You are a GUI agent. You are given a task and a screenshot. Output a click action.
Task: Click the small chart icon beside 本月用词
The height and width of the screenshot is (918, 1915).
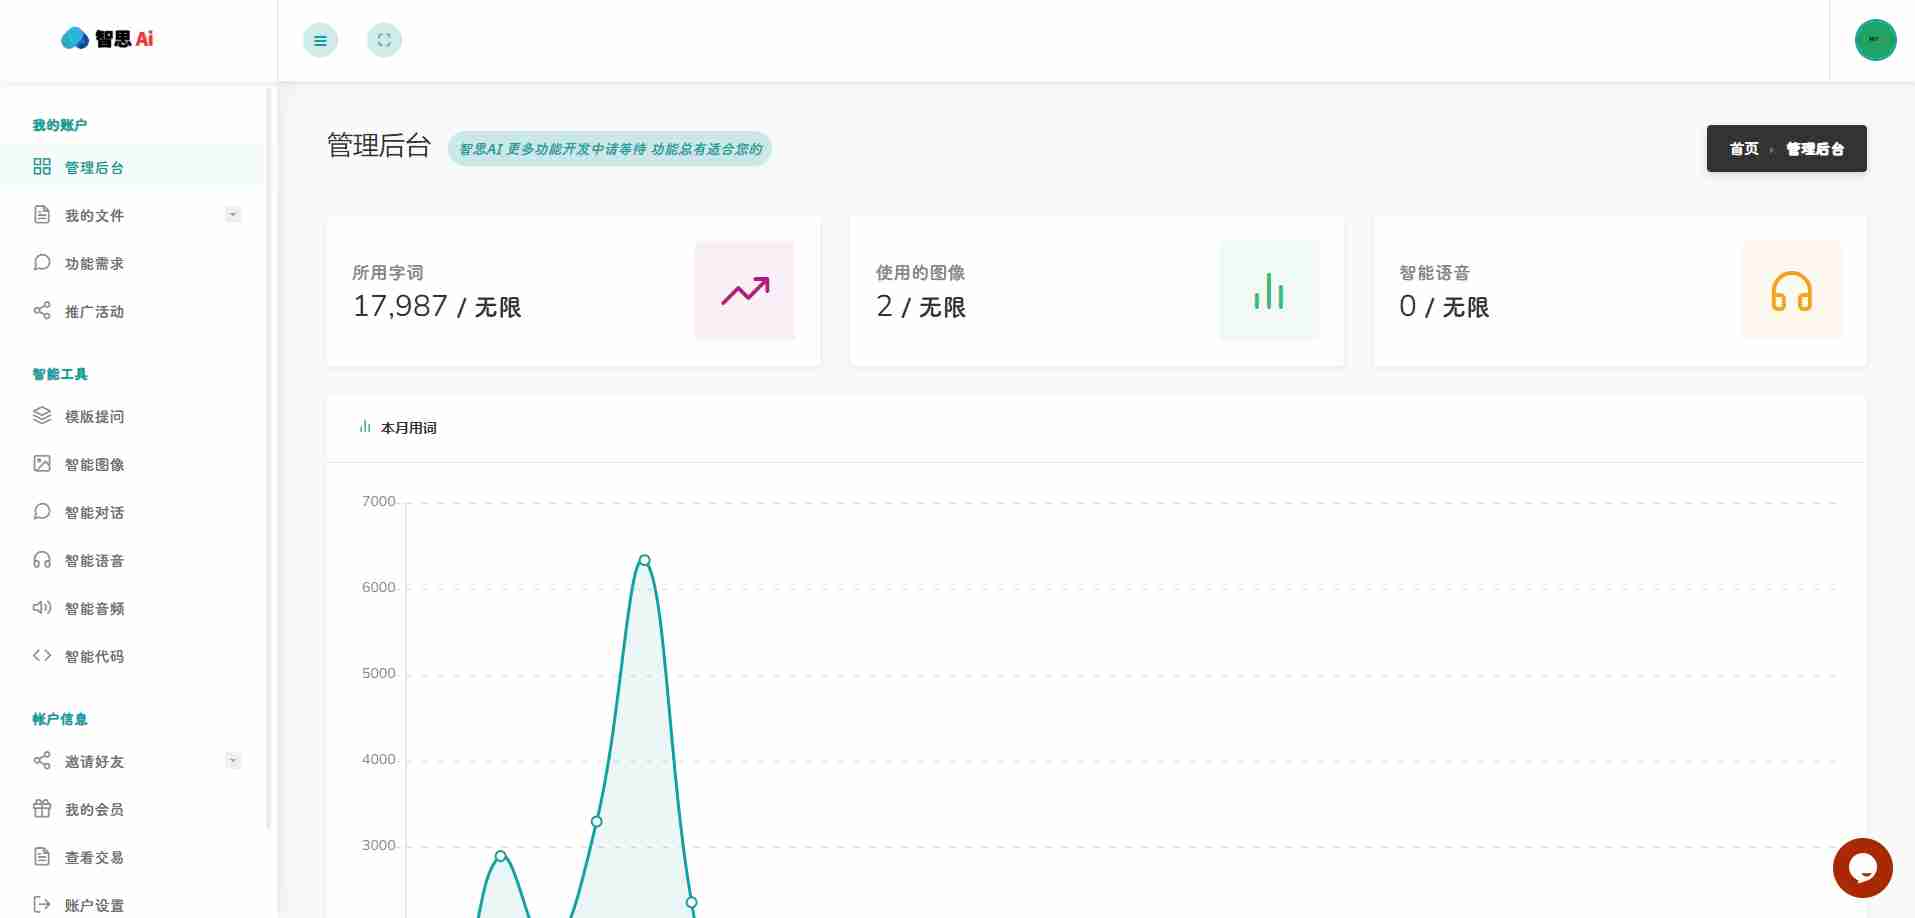click(x=365, y=427)
